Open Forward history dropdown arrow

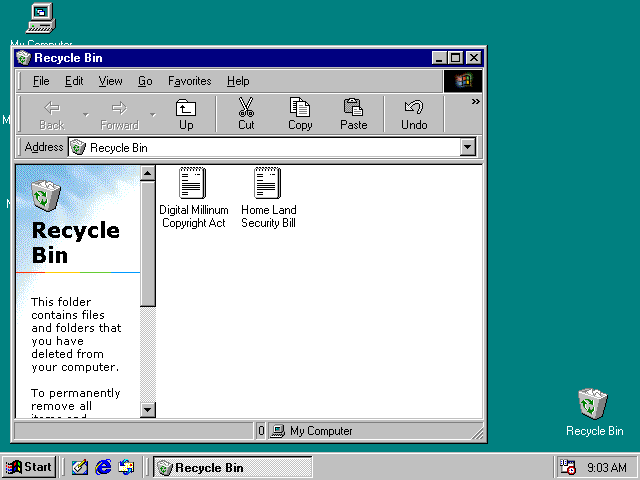[x=153, y=115]
